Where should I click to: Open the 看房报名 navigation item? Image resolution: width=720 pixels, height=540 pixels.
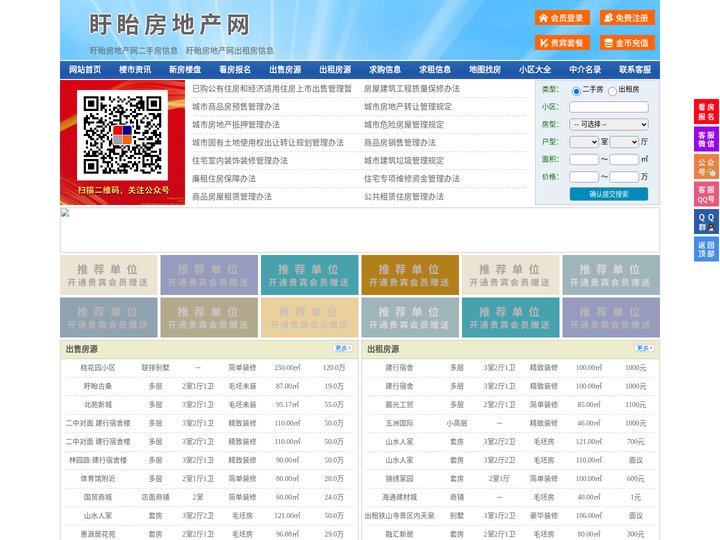[x=235, y=70]
